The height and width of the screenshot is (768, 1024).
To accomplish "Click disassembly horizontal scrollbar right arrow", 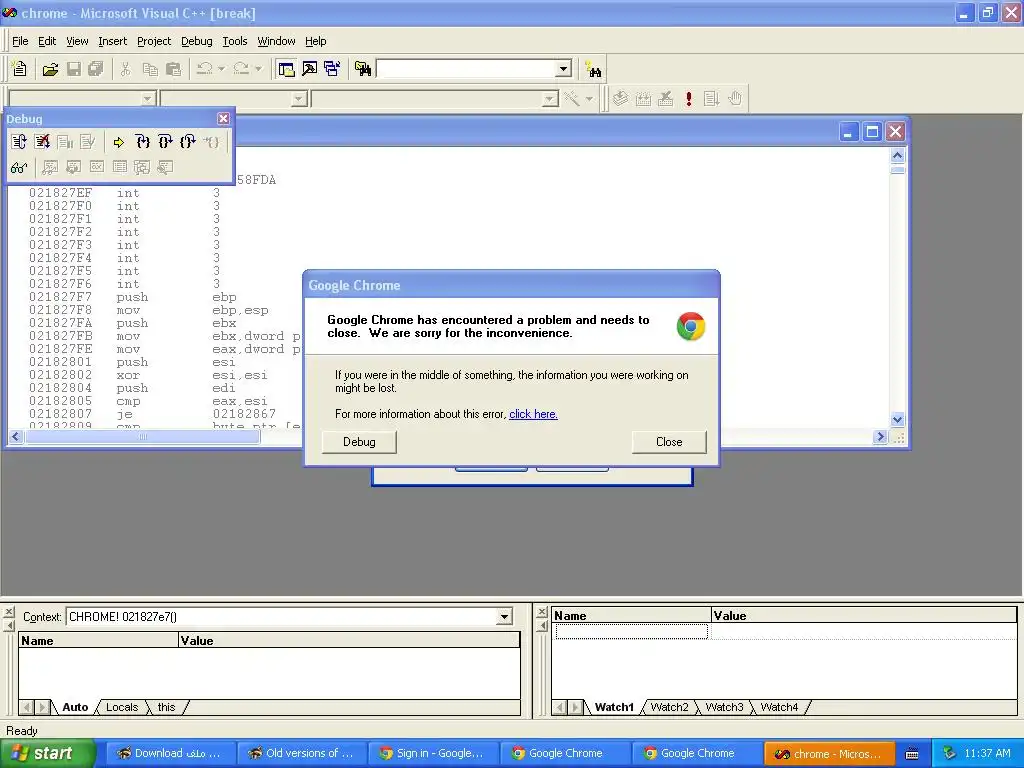I will point(880,436).
